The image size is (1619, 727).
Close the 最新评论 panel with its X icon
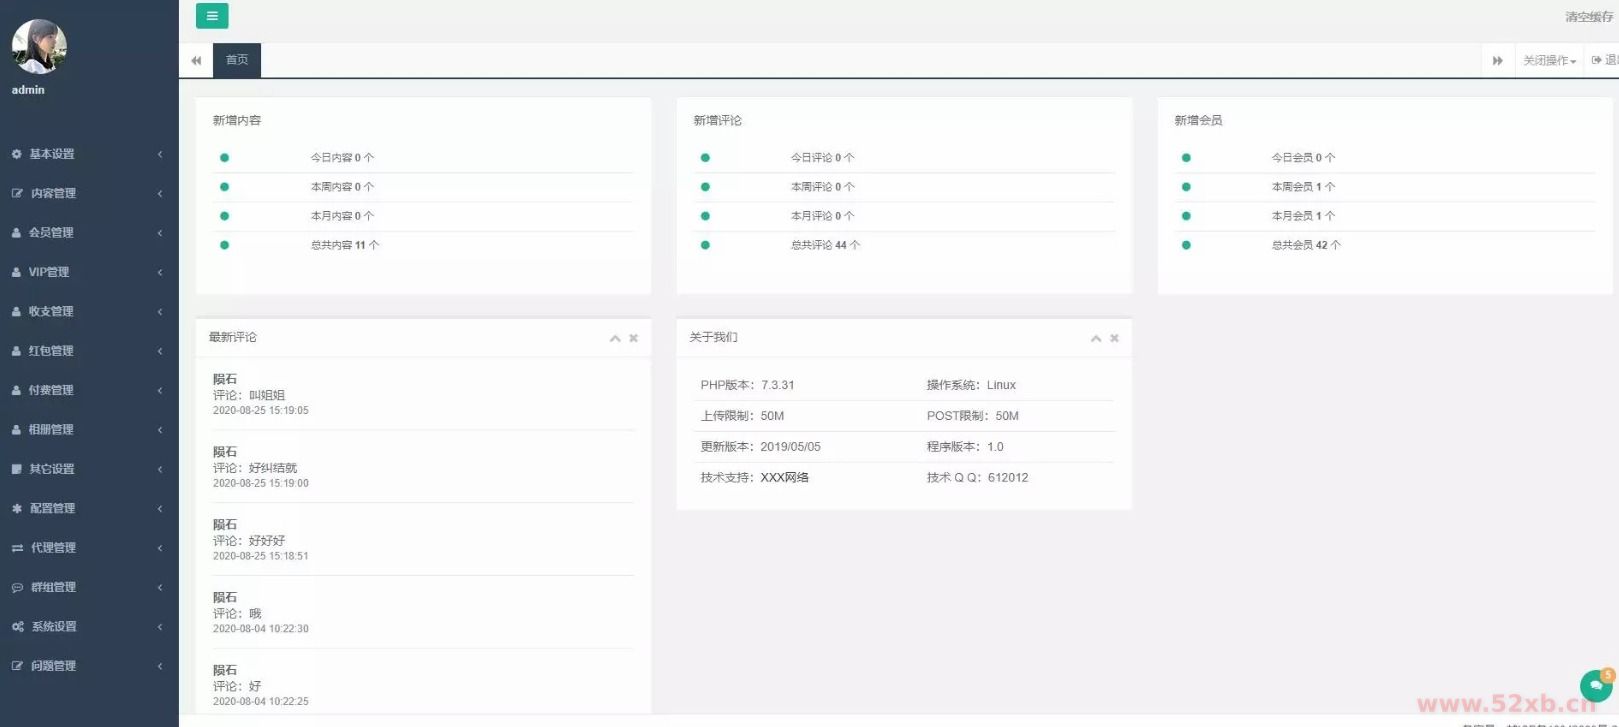633,338
